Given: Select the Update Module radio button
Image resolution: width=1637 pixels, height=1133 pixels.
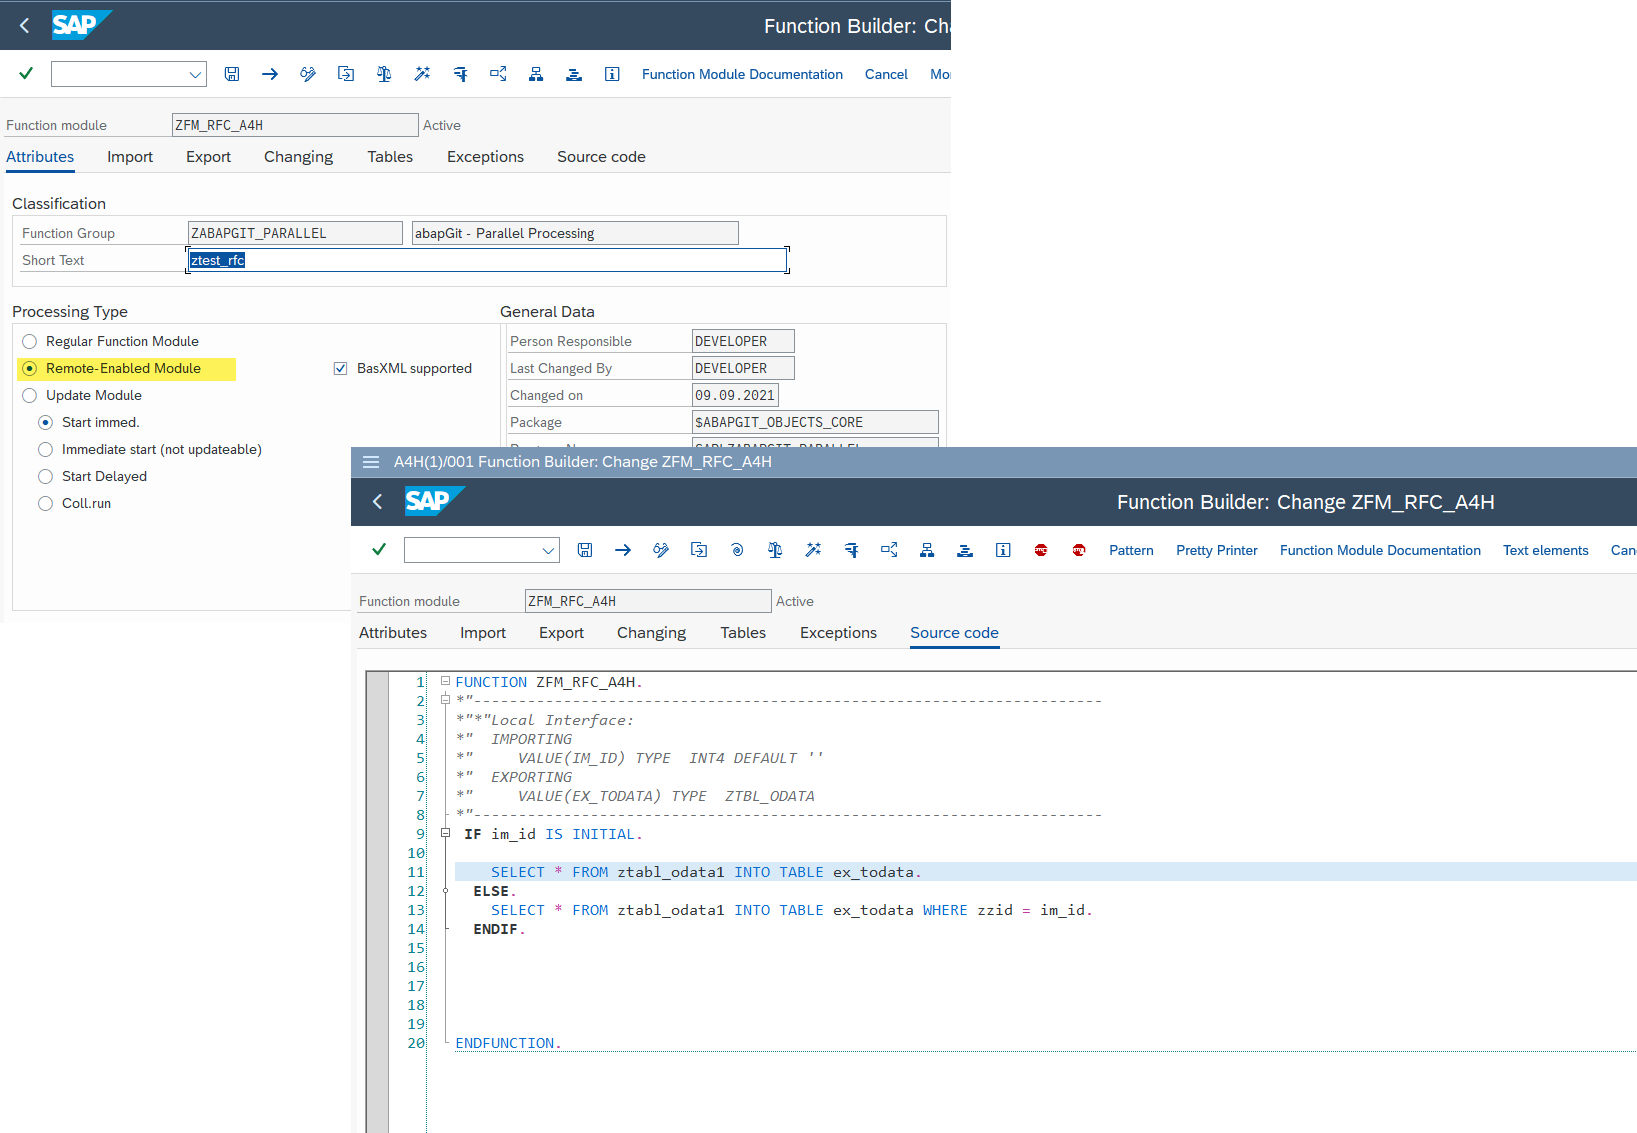Looking at the screenshot, I should [30, 396].
